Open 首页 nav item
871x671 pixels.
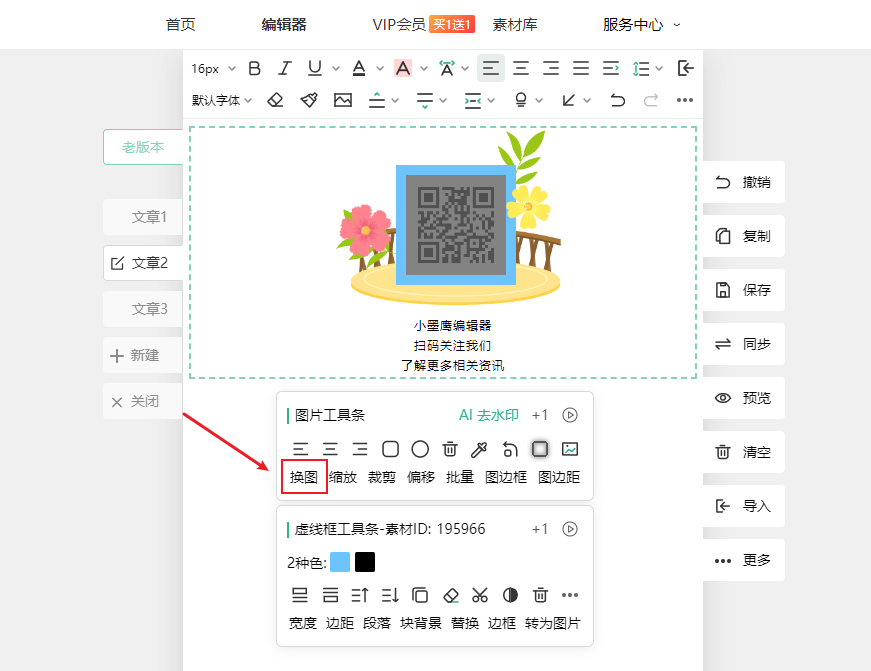pyautogui.click(x=181, y=24)
